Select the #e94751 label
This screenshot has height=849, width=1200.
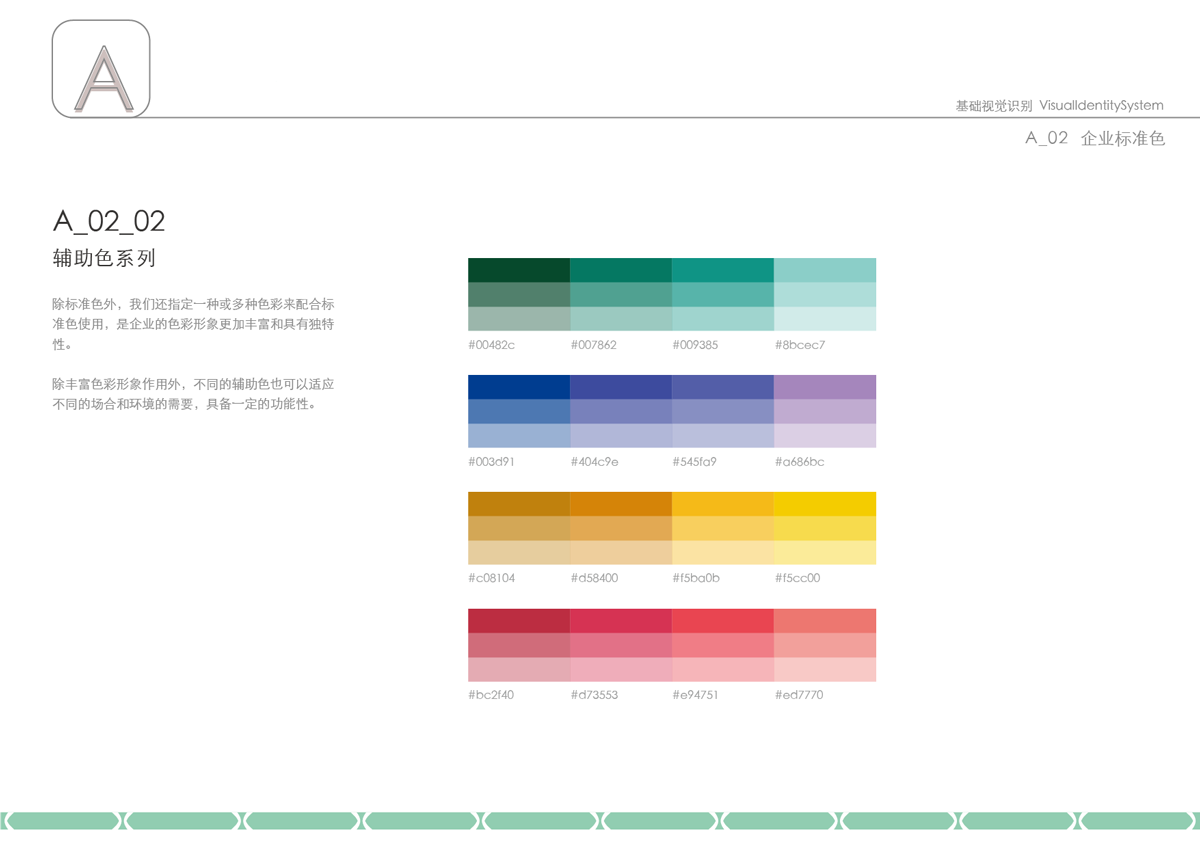[x=695, y=695]
